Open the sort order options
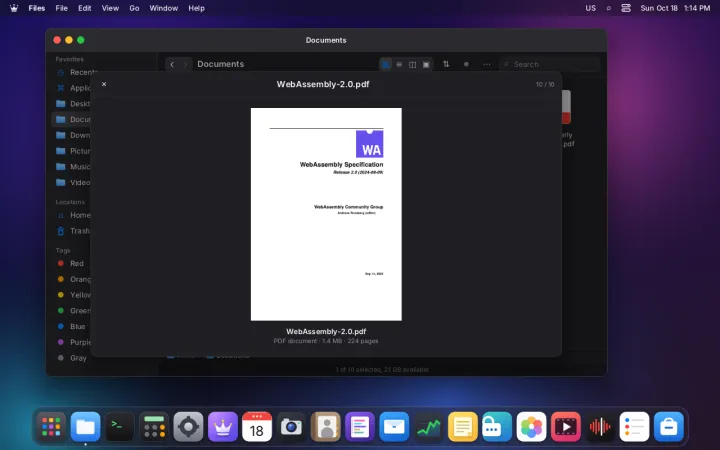720x450 pixels. (x=446, y=64)
